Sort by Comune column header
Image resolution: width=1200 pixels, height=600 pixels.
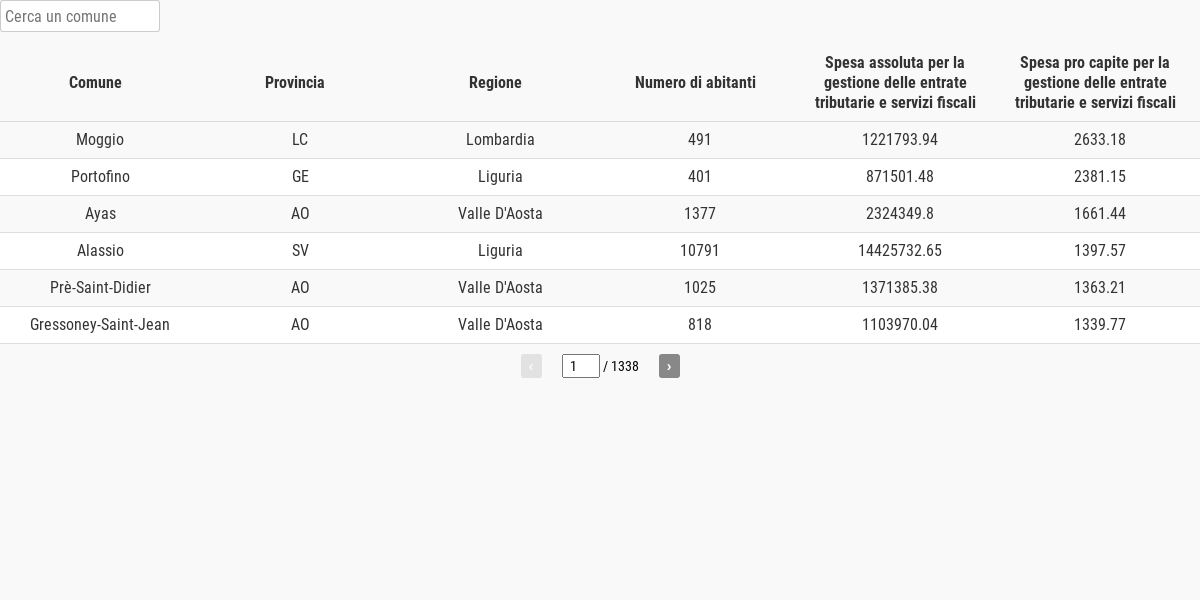tap(95, 83)
